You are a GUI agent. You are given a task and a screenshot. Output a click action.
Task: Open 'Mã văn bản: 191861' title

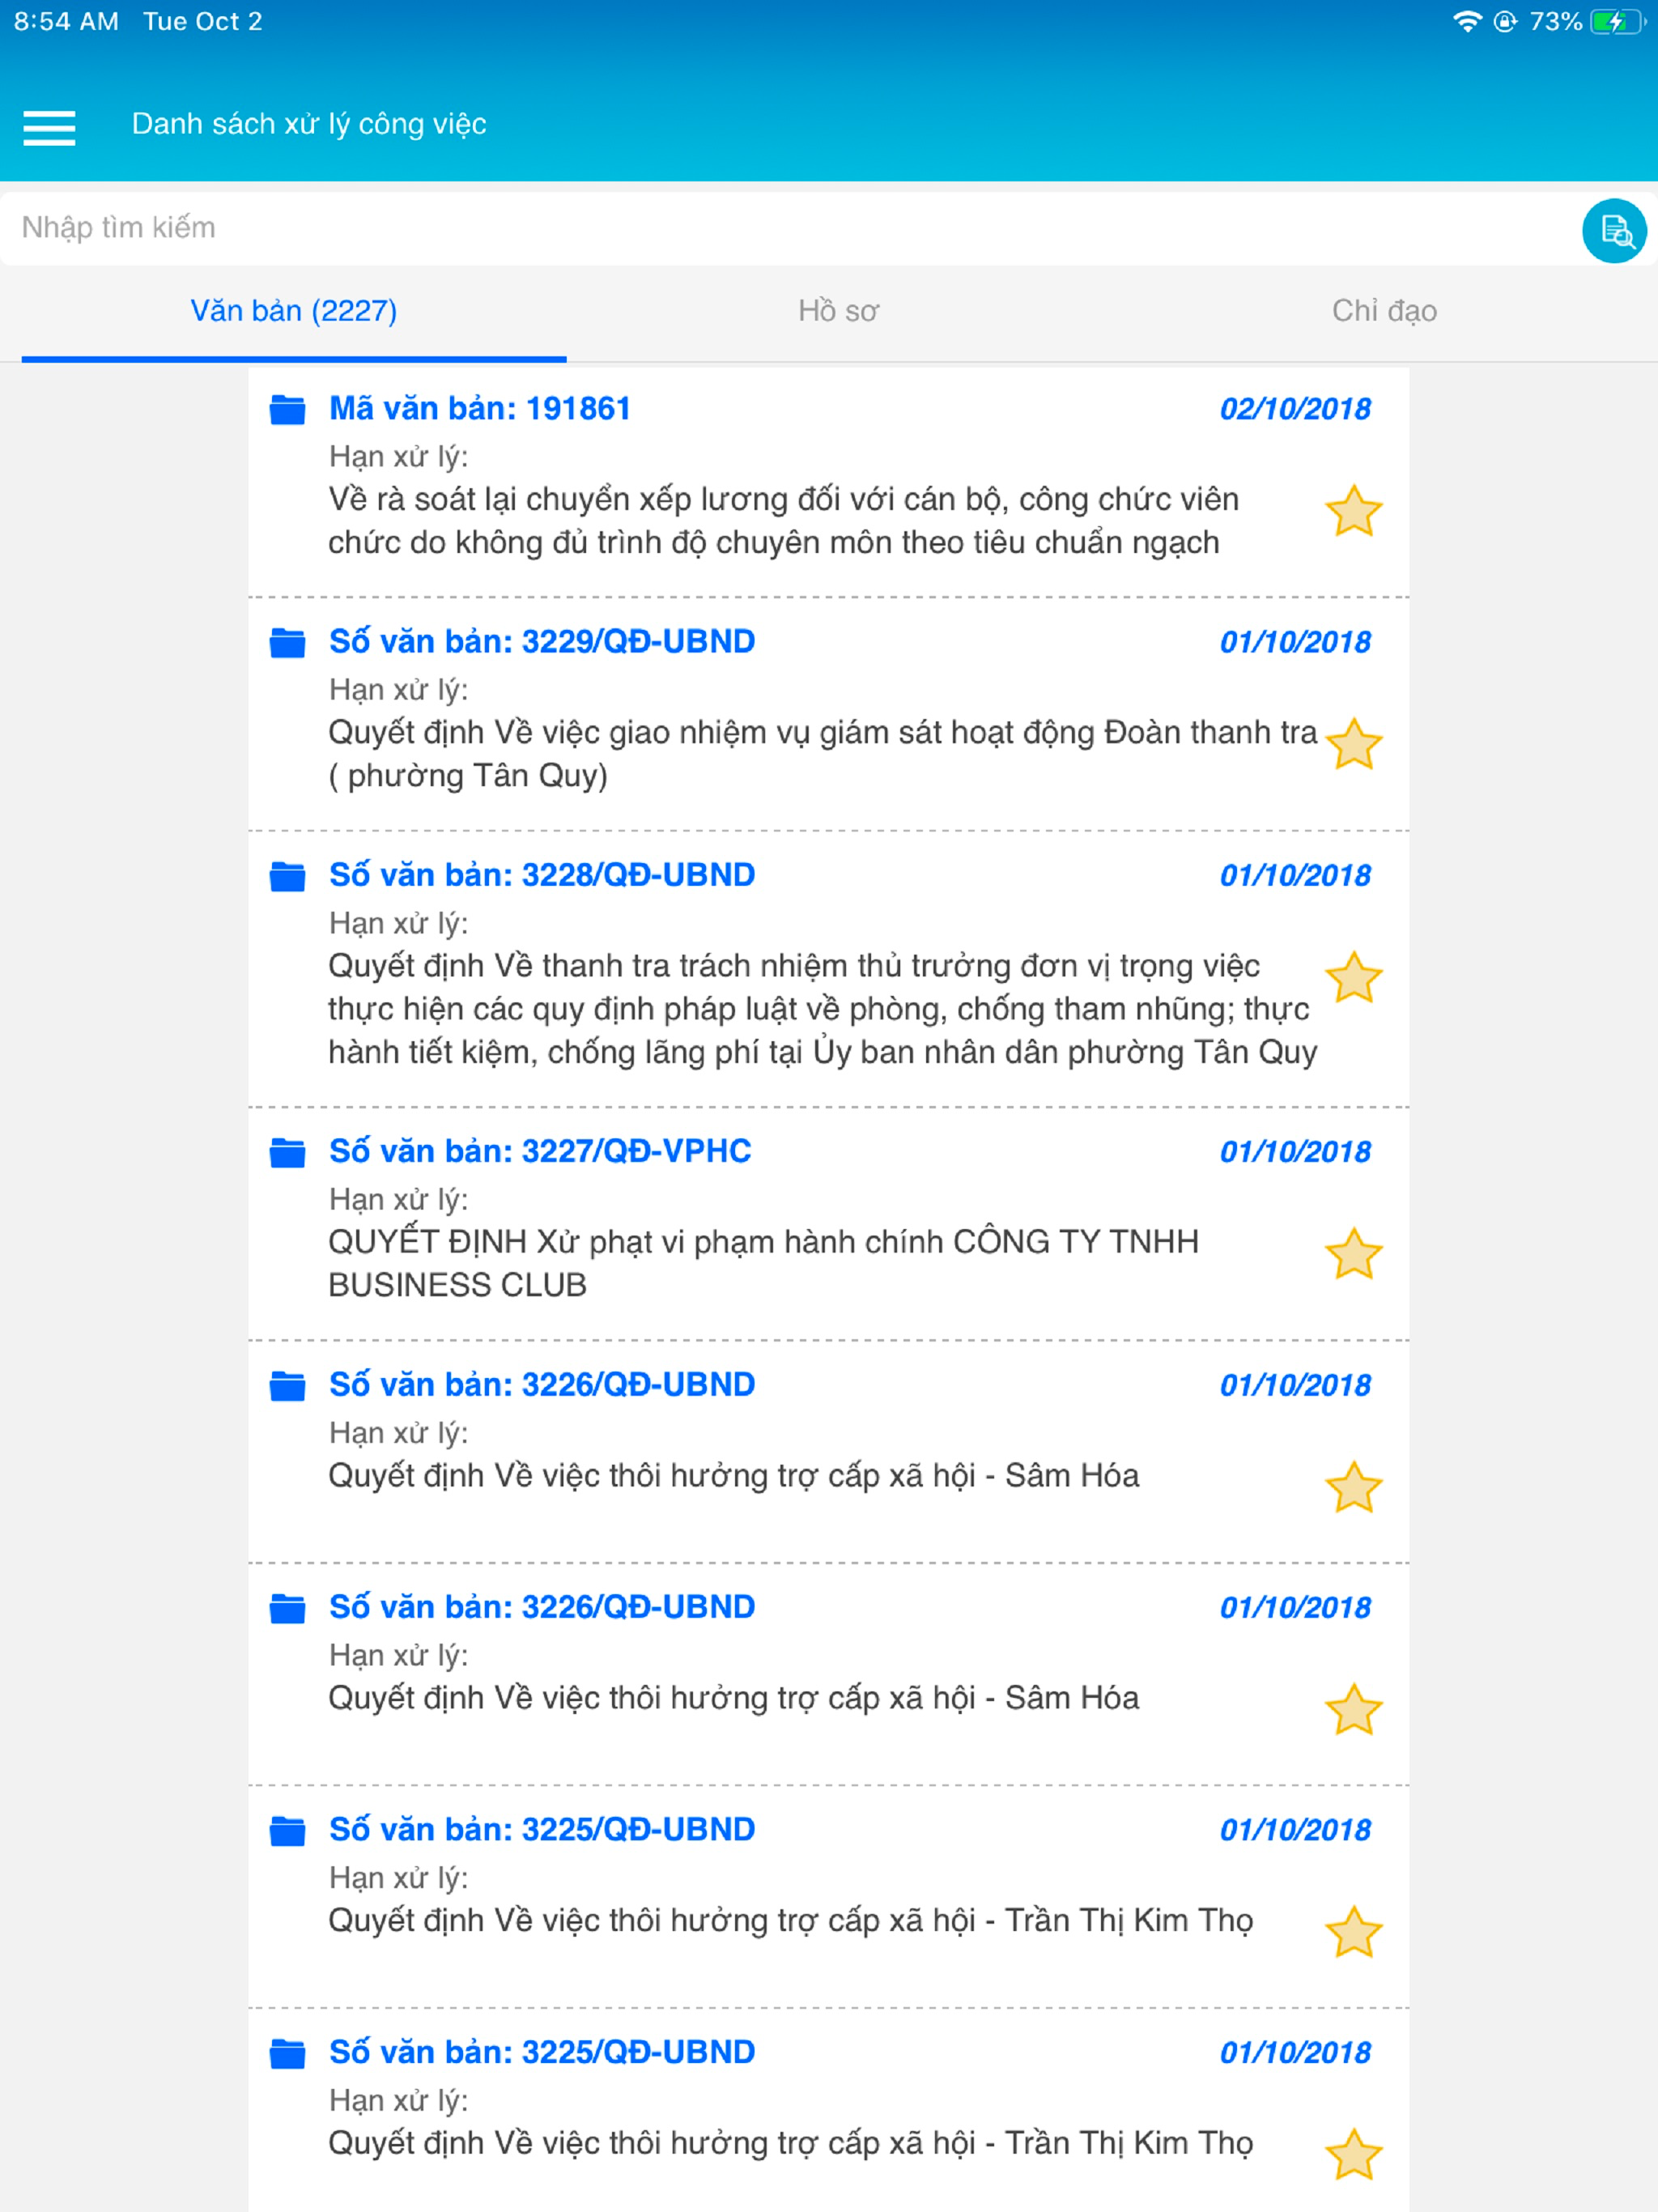point(480,408)
